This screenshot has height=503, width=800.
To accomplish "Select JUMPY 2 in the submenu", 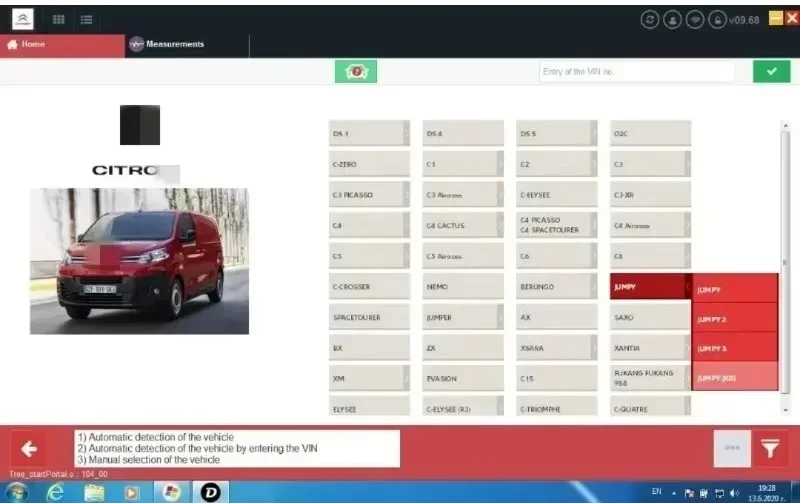I will click(735, 319).
